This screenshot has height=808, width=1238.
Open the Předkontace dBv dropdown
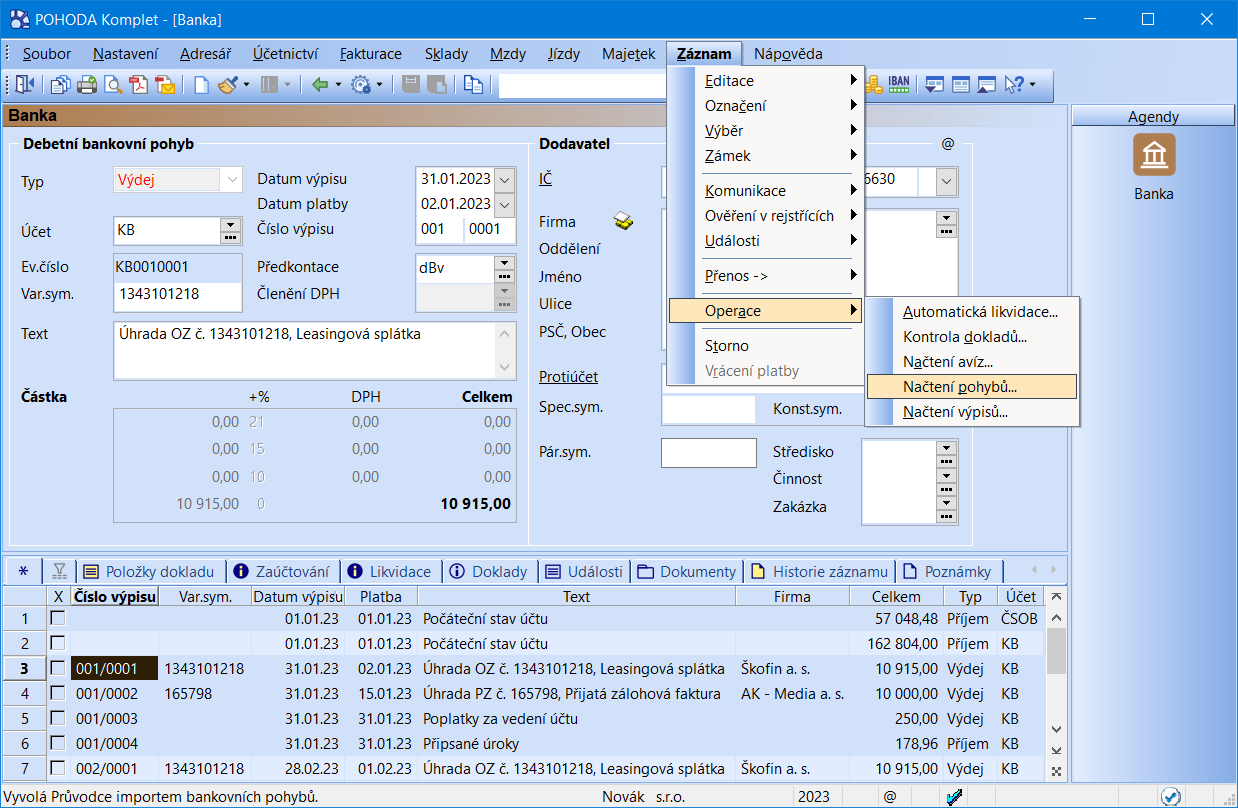coord(505,263)
